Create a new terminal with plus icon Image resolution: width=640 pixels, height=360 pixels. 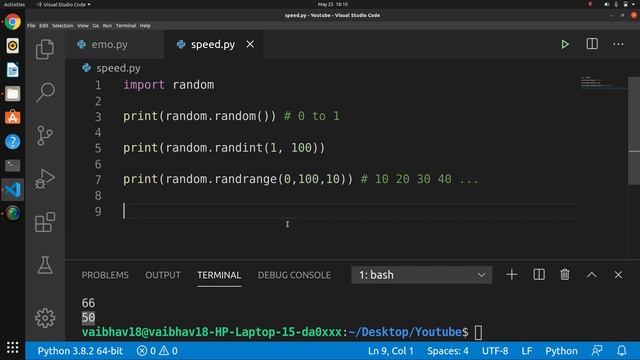point(511,275)
